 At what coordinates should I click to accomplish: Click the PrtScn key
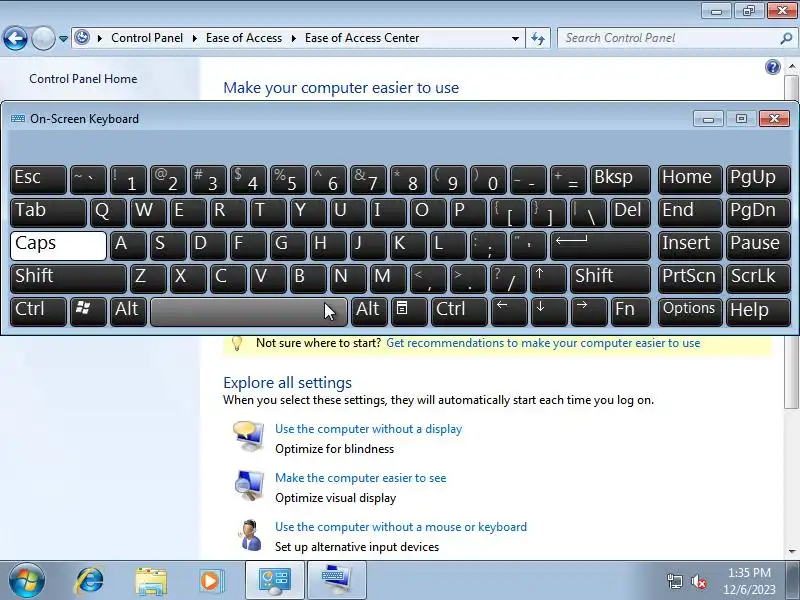pyautogui.click(x=690, y=279)
